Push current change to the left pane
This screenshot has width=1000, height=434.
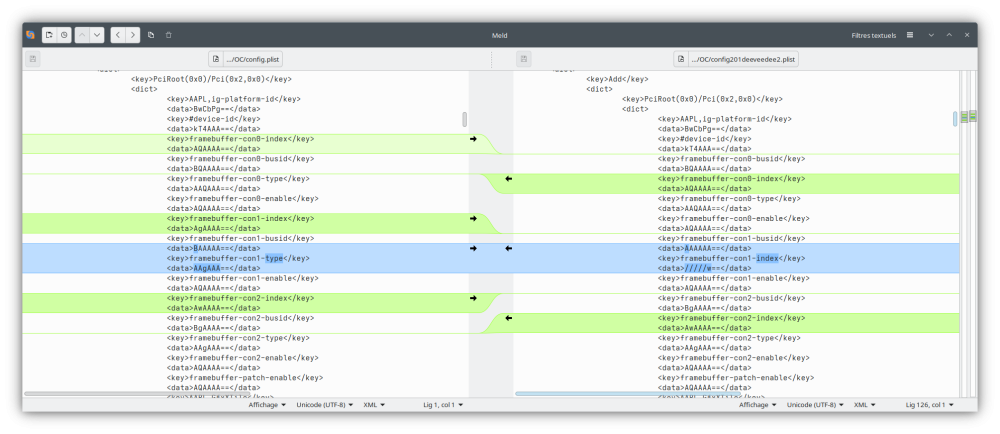coord(118,35)
